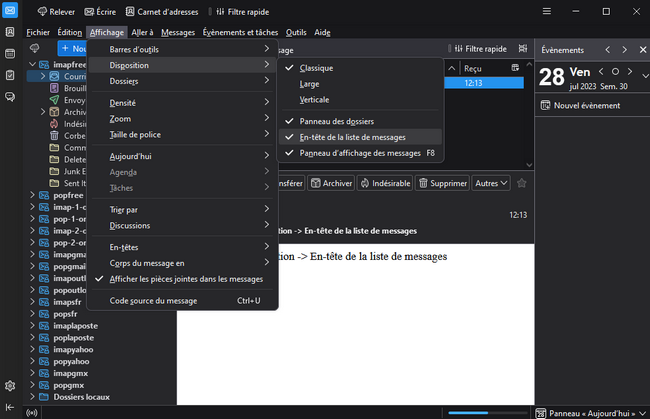The width and height of the screenshot is (650, 419).
Task: Open the Mail space icon in sidebar
Action: tap(10, 10)
